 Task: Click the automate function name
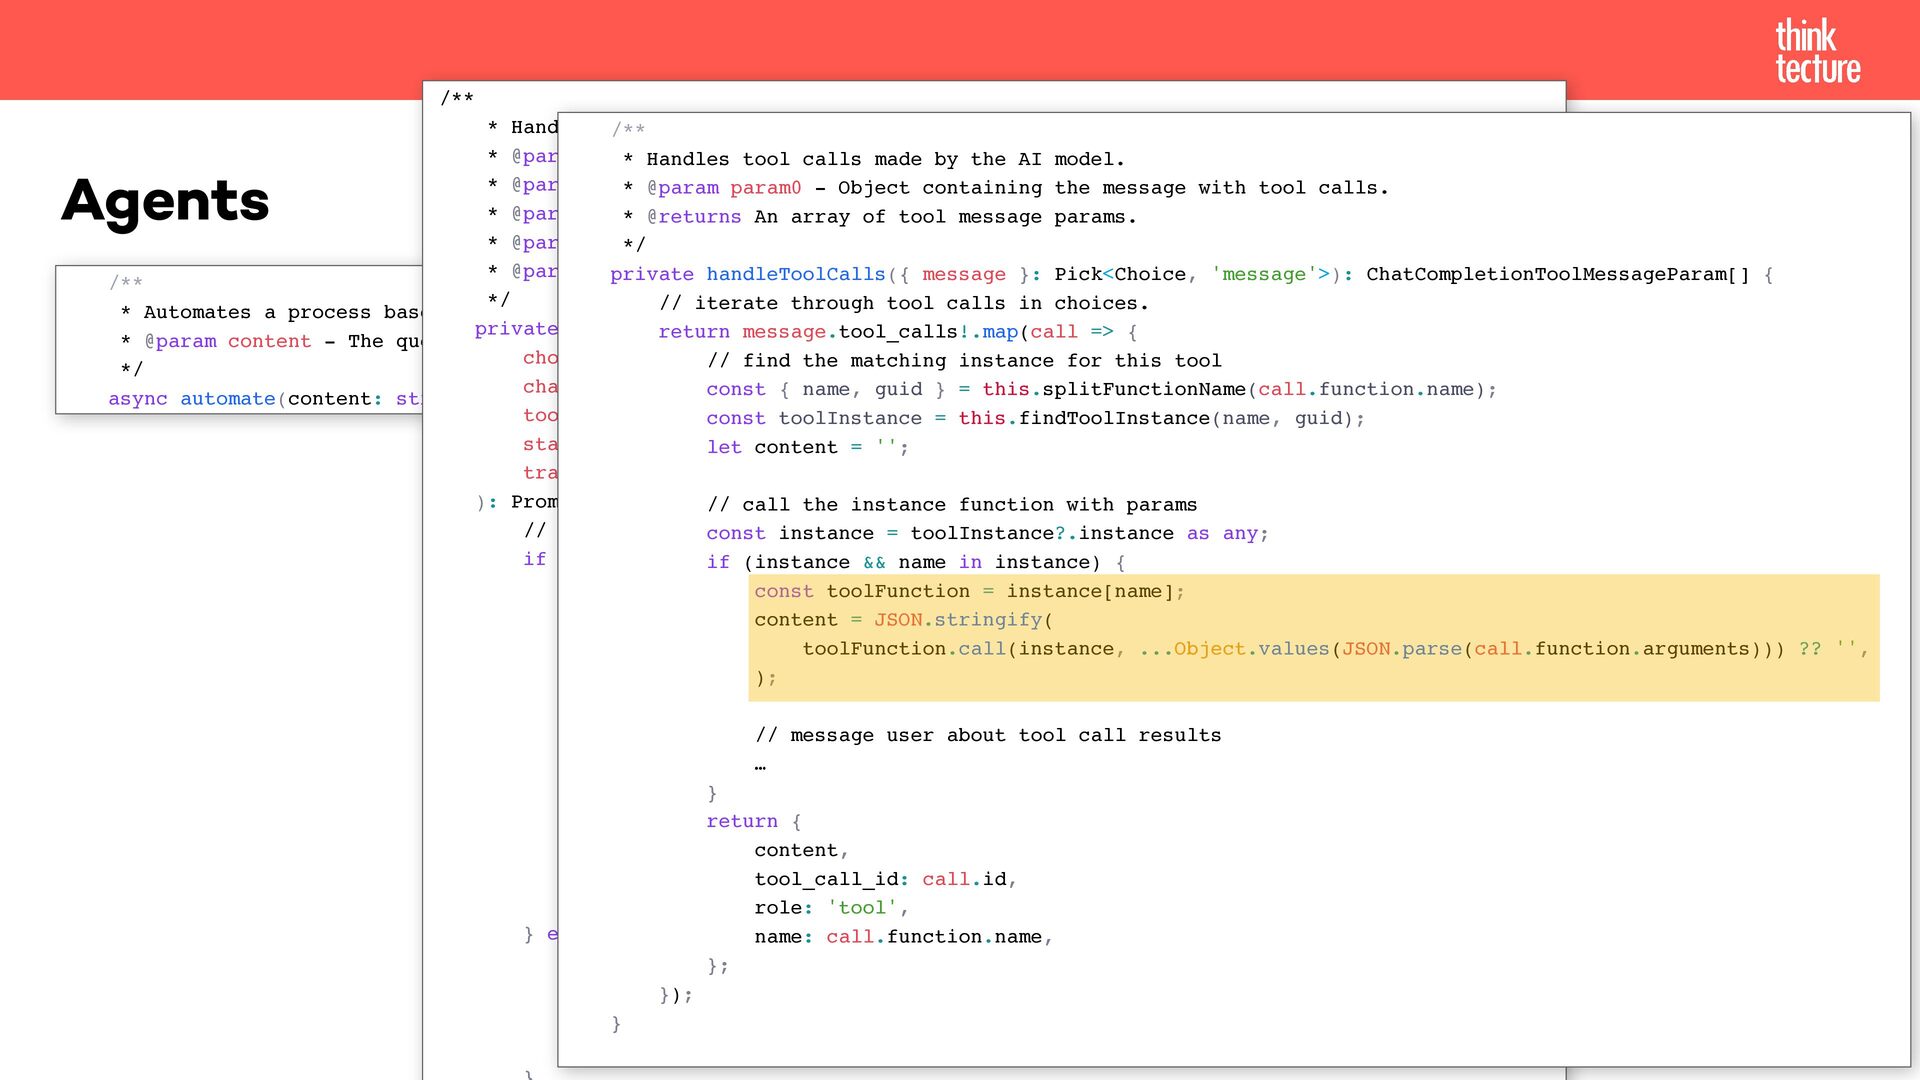coord(227,399)
